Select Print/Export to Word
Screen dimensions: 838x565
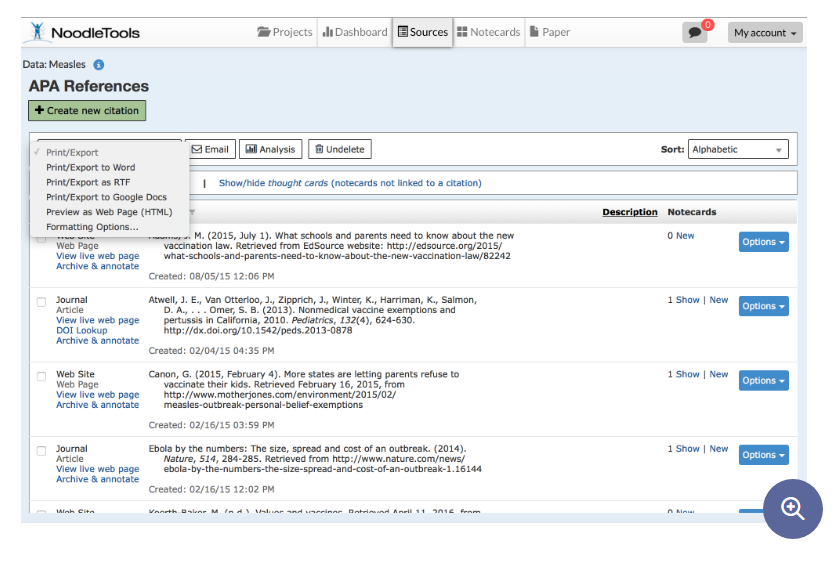90,167
